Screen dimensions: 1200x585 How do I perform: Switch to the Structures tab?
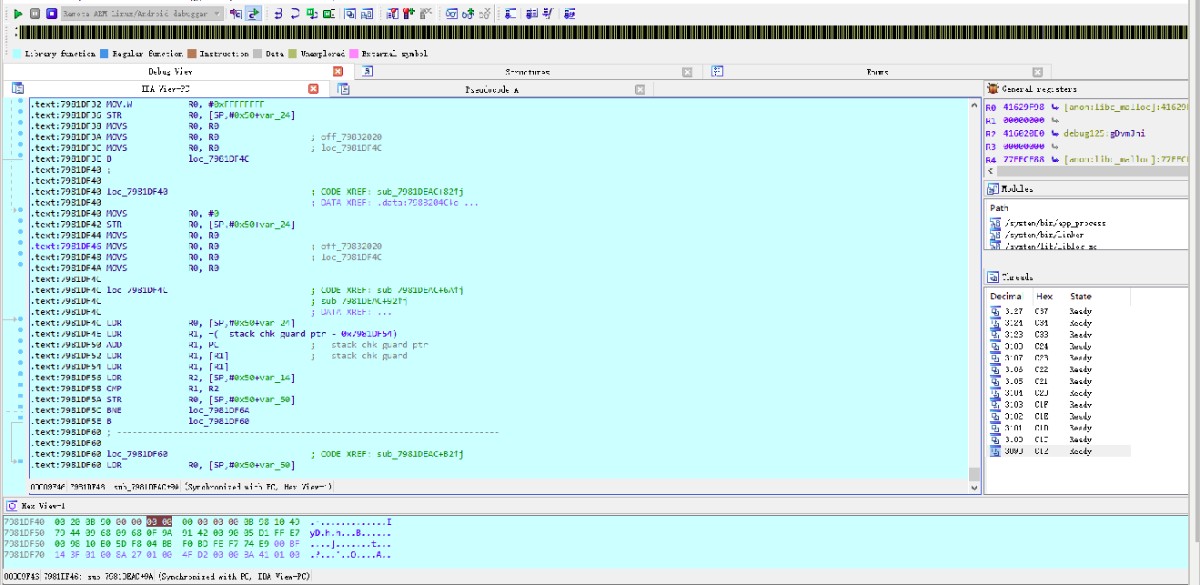(527, 72)
